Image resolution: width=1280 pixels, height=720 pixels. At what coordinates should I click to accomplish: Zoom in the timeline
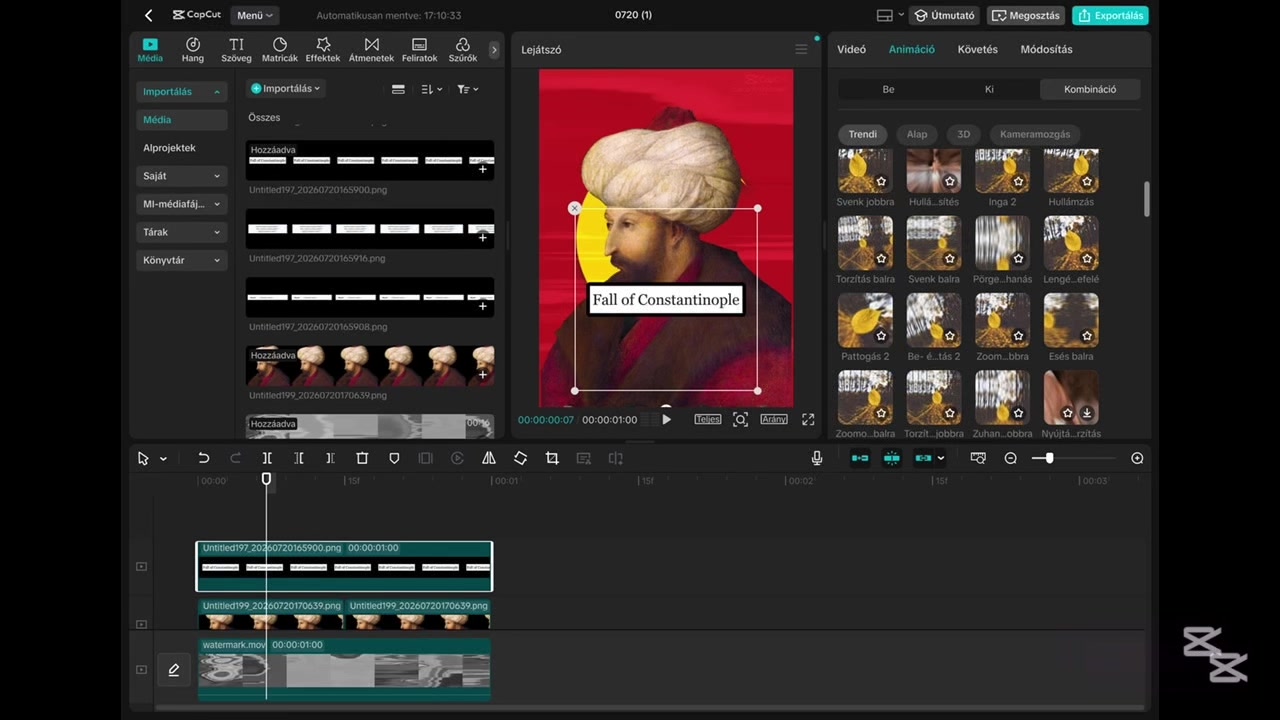coord(1137,458)
